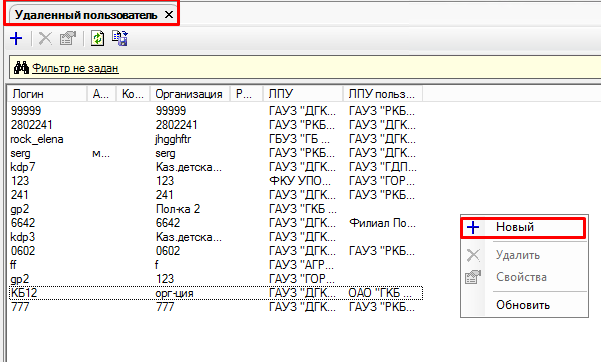Click the properties icon beside 'Свойства'
The height and width of the screenshot is (362, 601).
(473, 277)
